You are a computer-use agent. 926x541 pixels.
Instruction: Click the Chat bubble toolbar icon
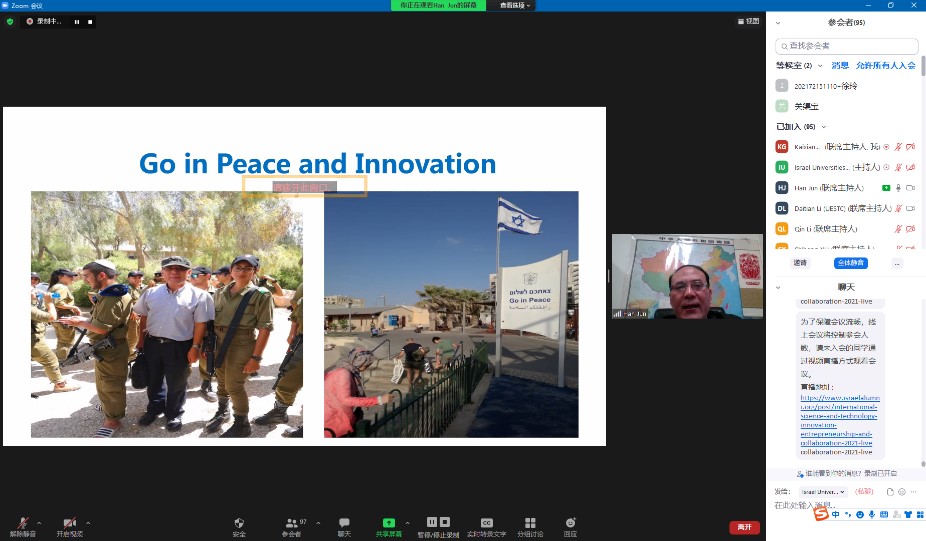coord(344,523)
